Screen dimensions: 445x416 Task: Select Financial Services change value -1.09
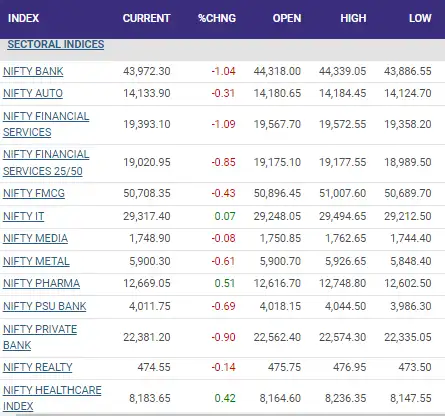[223, 124]
